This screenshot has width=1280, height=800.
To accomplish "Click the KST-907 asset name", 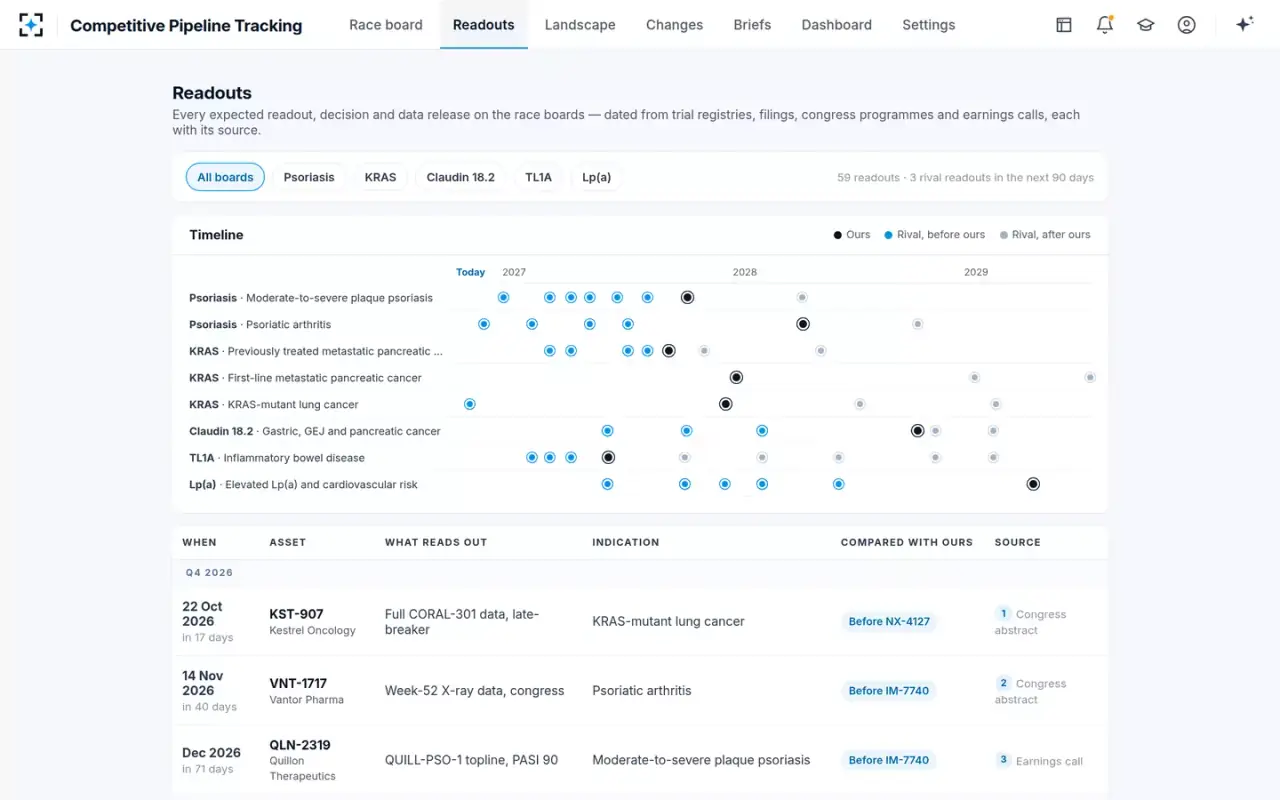I will pyautogui.click(x=296, y=614).
